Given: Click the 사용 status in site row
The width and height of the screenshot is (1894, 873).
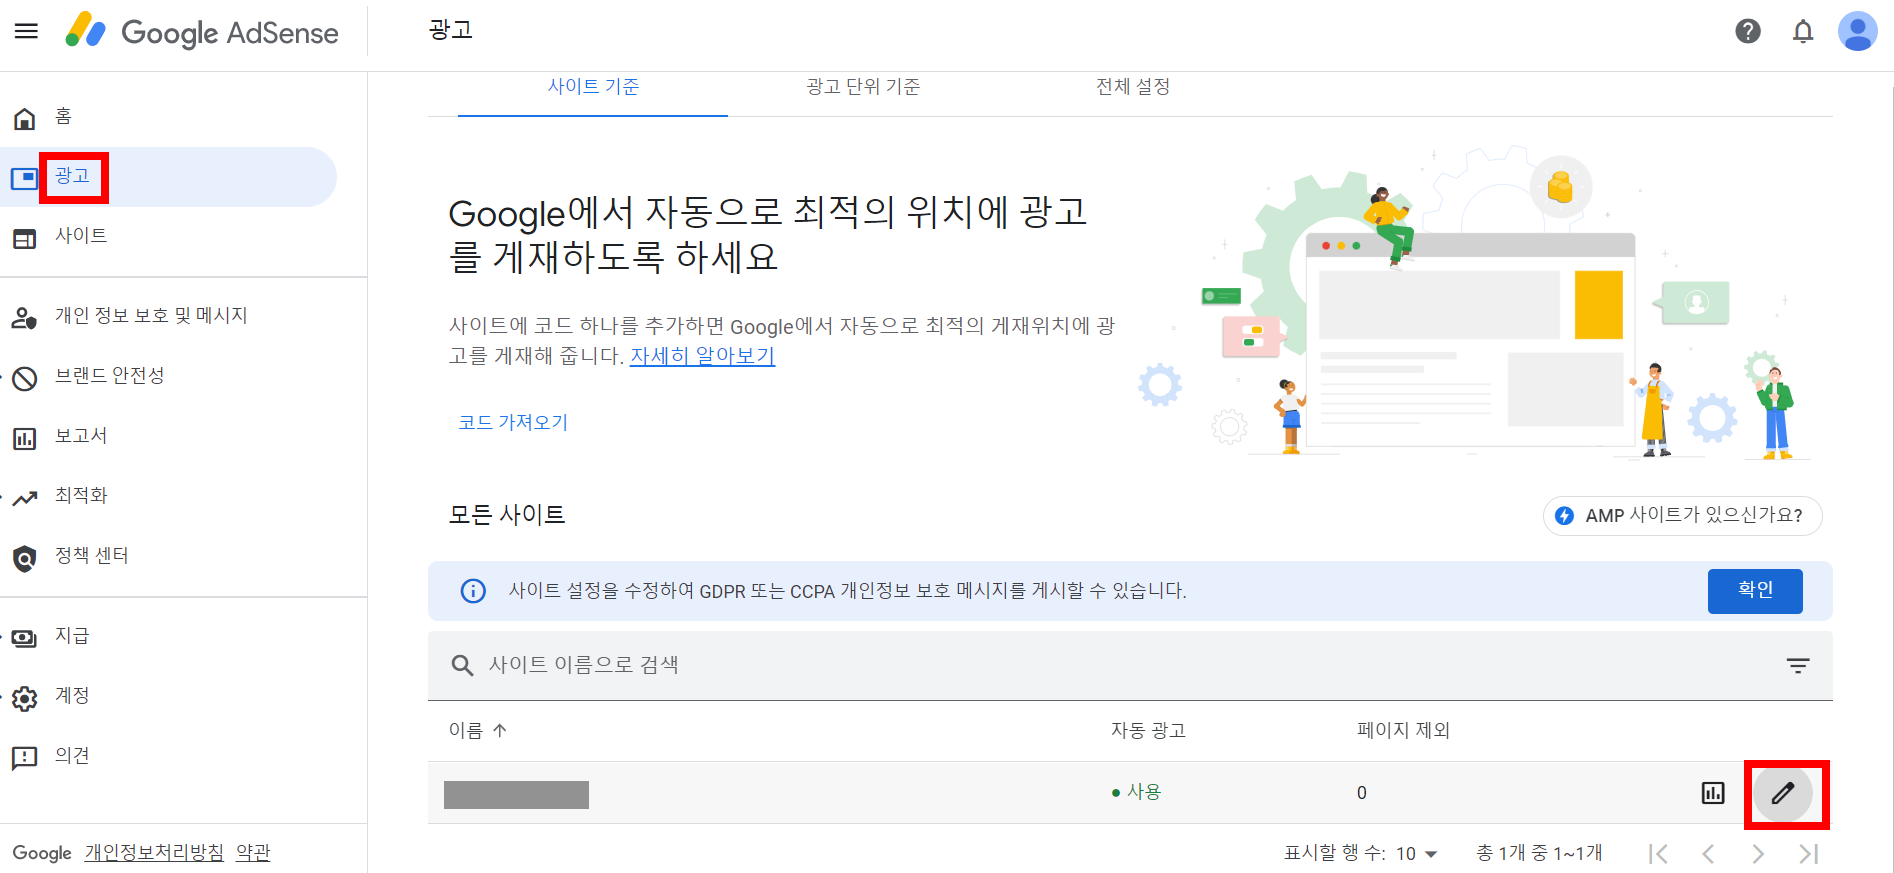Looking at the screenshot, I should (x=1137, y=792).
